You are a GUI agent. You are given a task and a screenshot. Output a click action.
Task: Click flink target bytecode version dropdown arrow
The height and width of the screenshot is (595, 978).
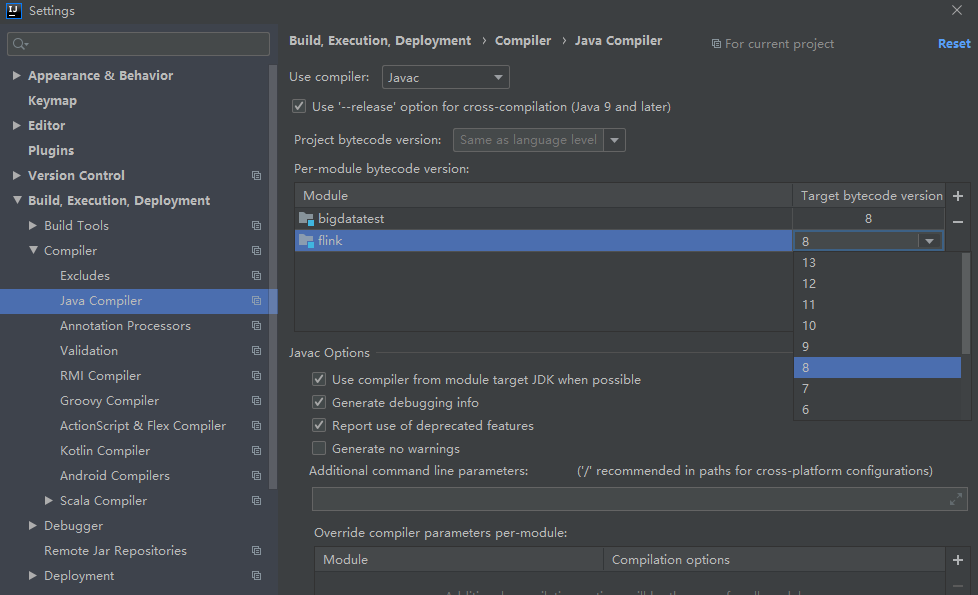point(929,241)
